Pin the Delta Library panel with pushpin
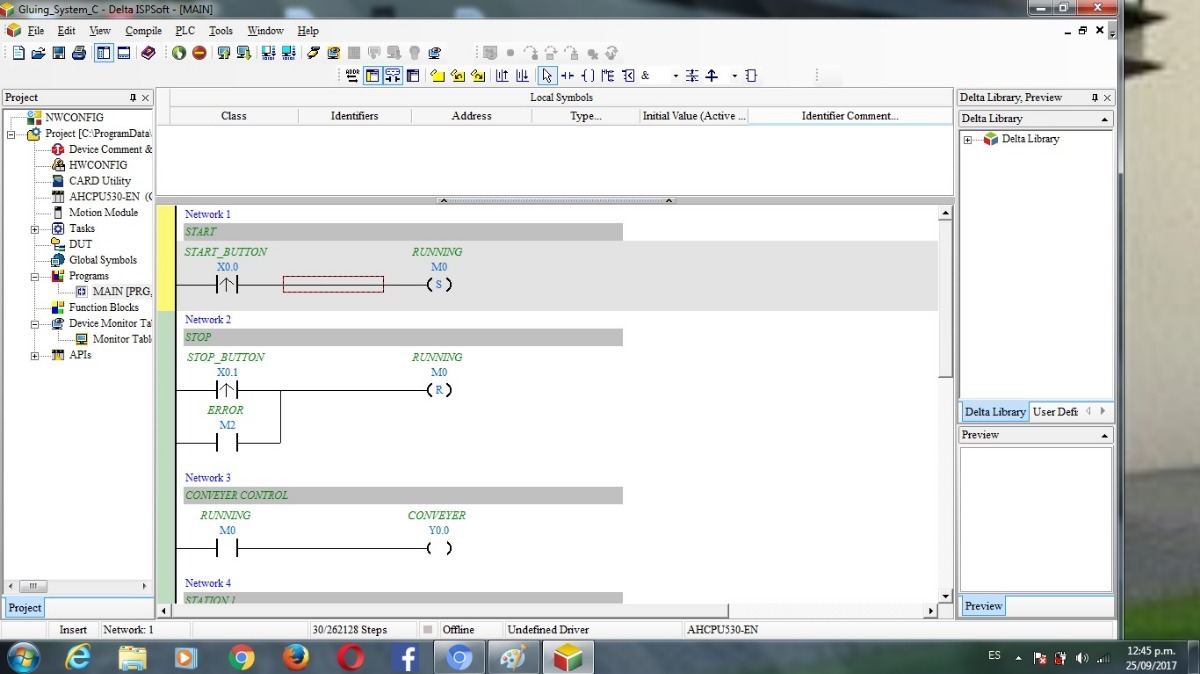1200x674 pixels. point(1094,97)
